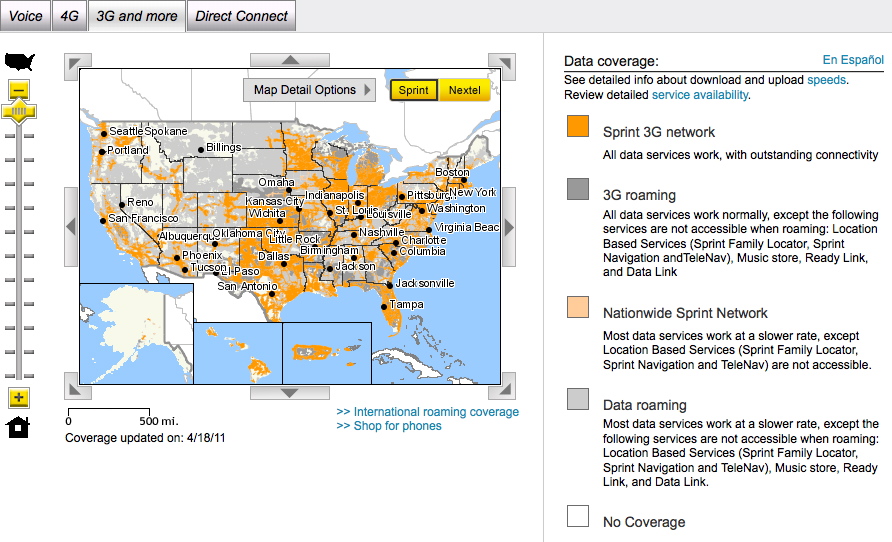This screenshot has height=542, width=892.
Task: Pan map to the lower-right corner arrow
Action: [x=502, y=386]
